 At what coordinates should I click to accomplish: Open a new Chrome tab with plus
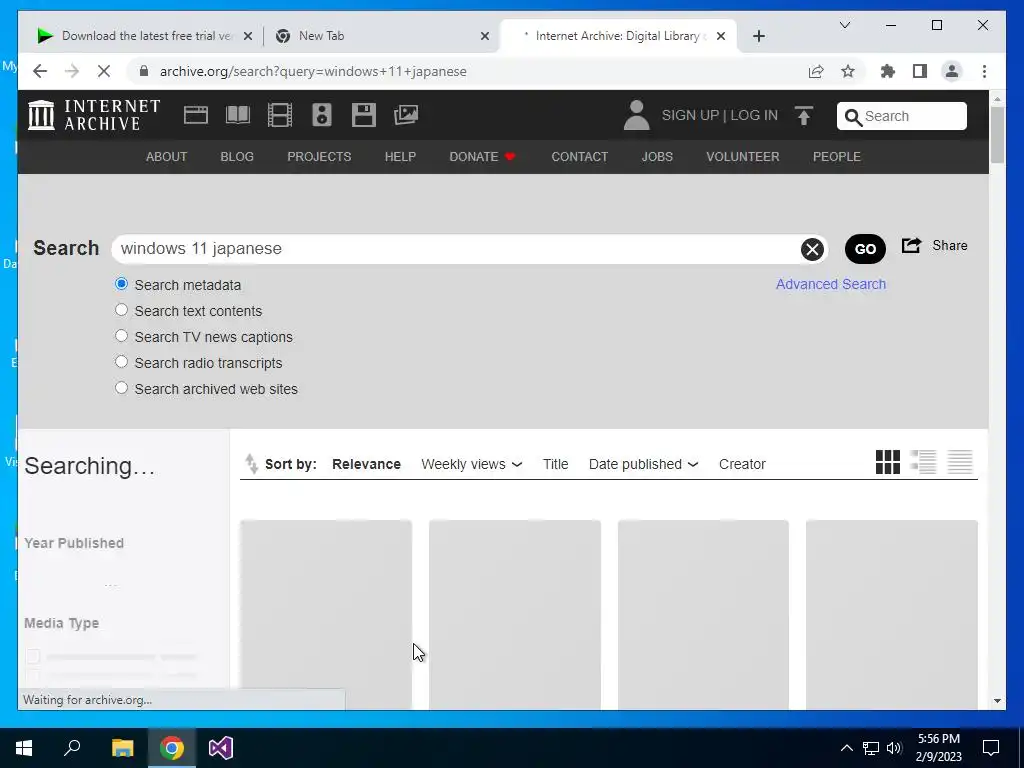(x=759, y=36)
